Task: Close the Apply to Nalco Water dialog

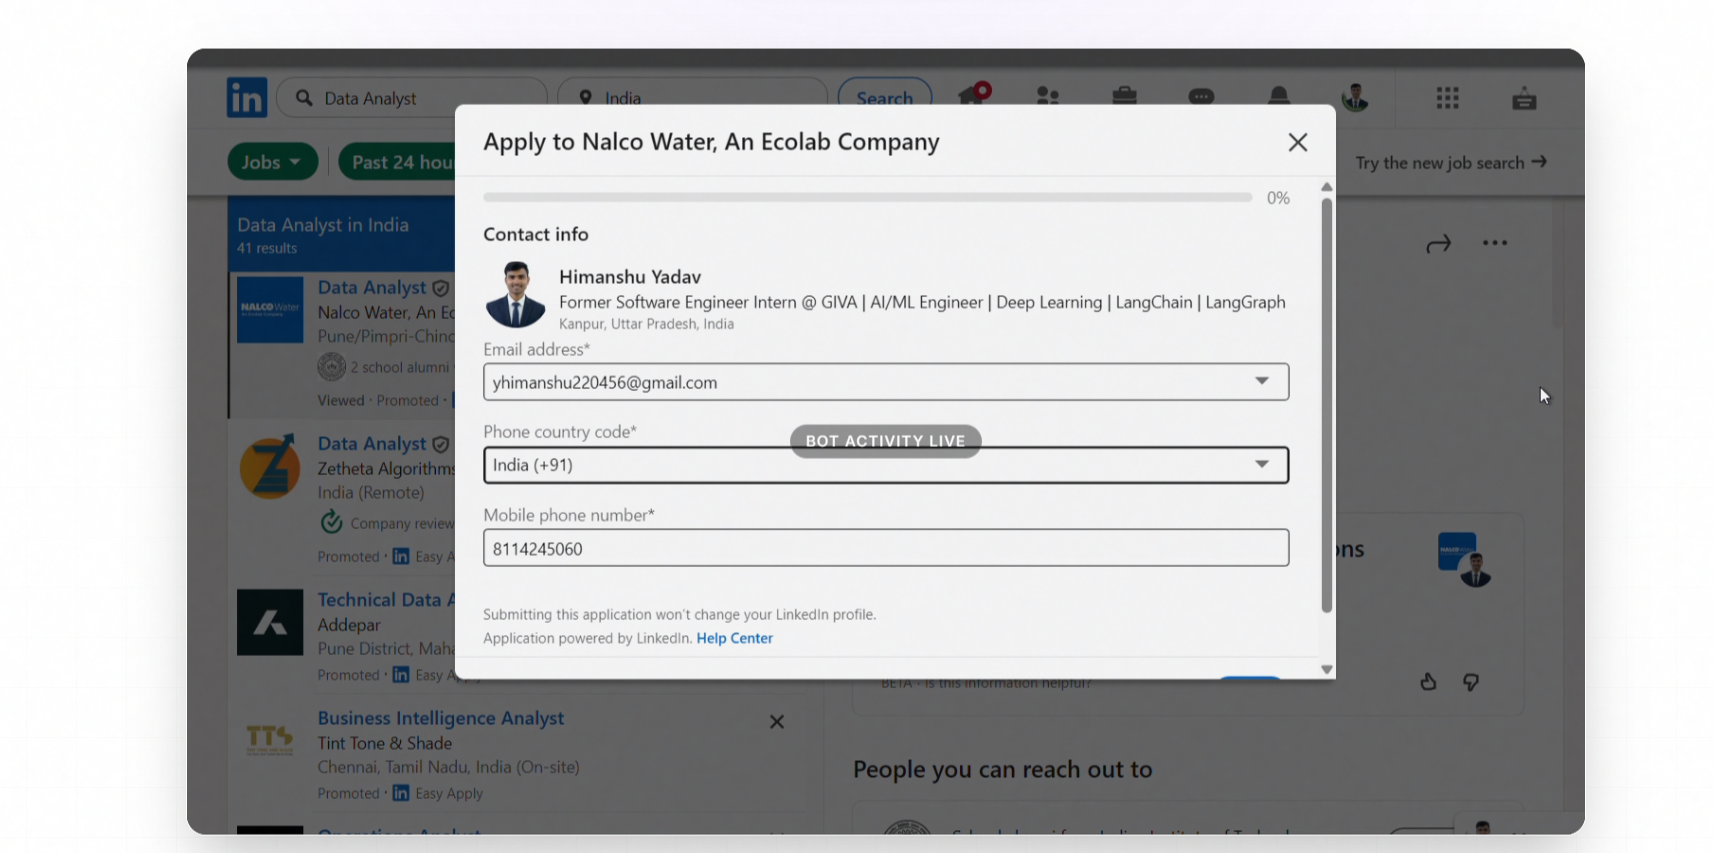Action: tap(1298, 142)
